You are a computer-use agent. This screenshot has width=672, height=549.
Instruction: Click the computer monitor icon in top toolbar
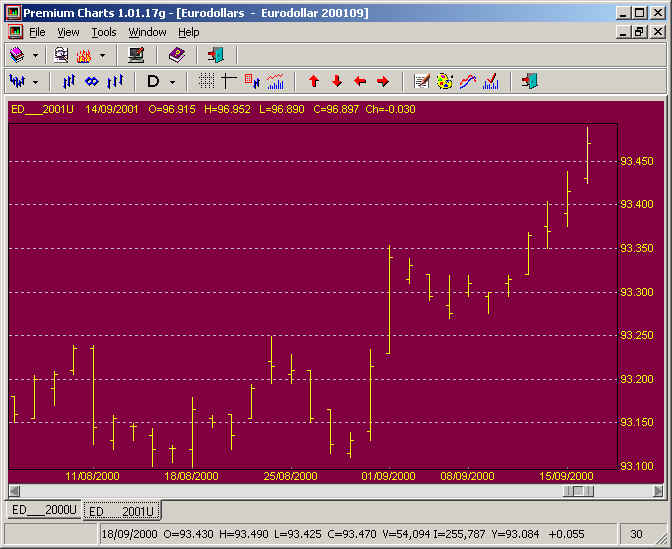(x=136, y=55)
